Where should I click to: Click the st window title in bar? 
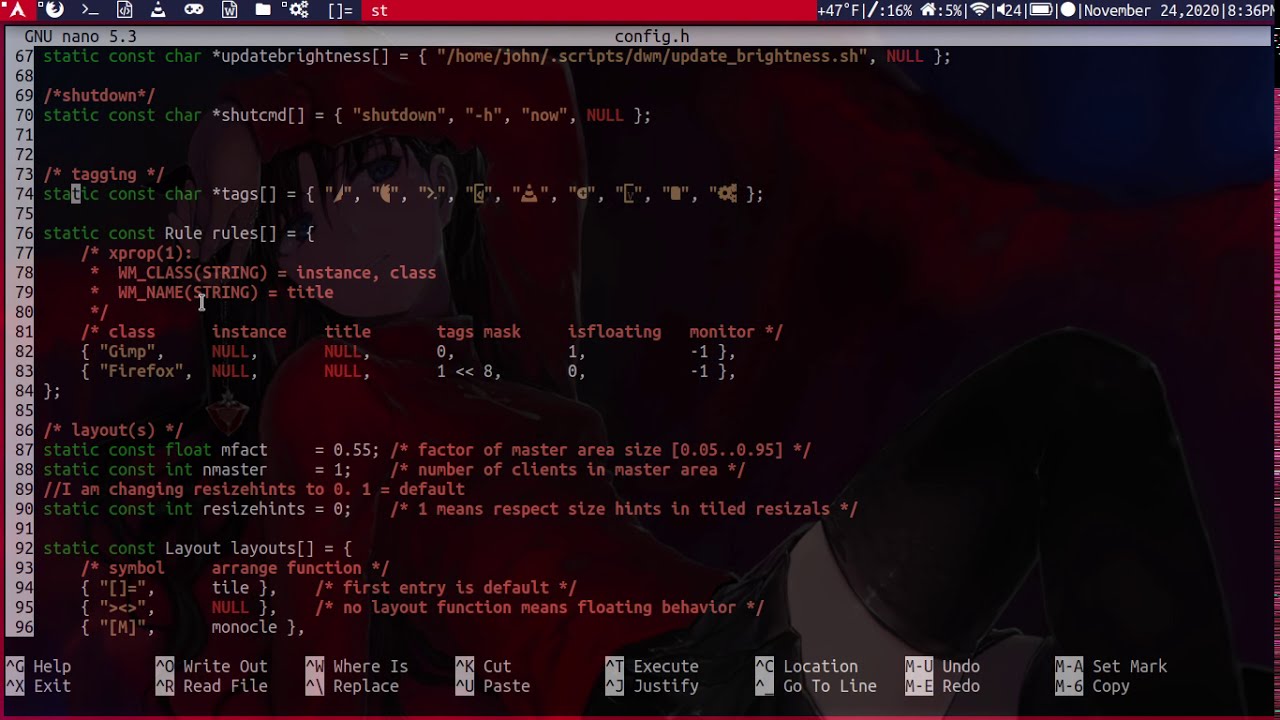click(x=379, y=10)
